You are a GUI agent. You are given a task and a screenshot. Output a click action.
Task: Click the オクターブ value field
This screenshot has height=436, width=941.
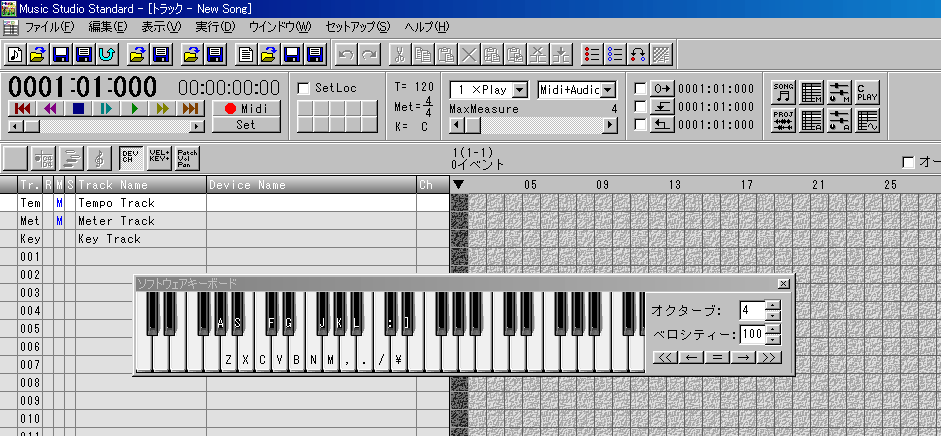753,311
